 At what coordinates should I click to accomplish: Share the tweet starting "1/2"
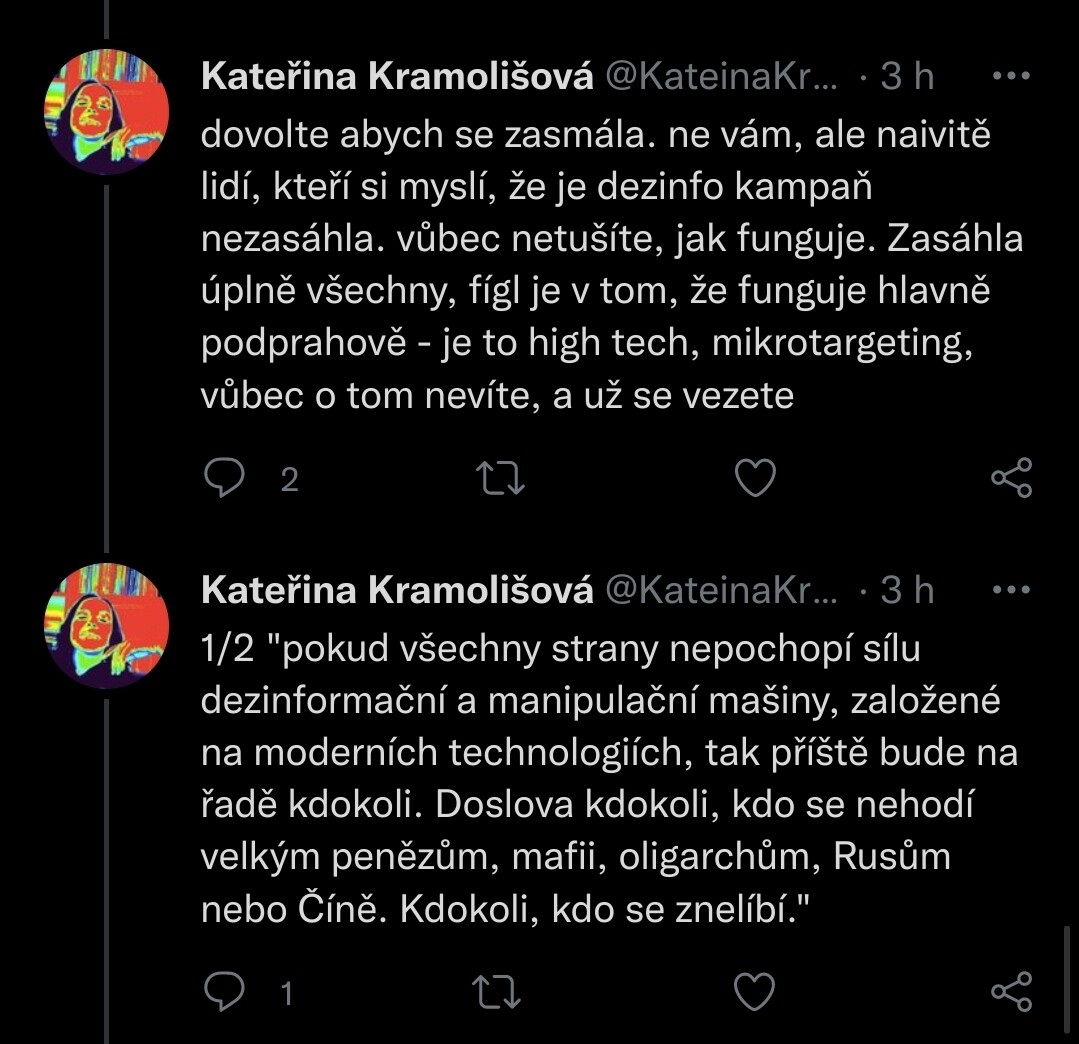(1010, 992)
